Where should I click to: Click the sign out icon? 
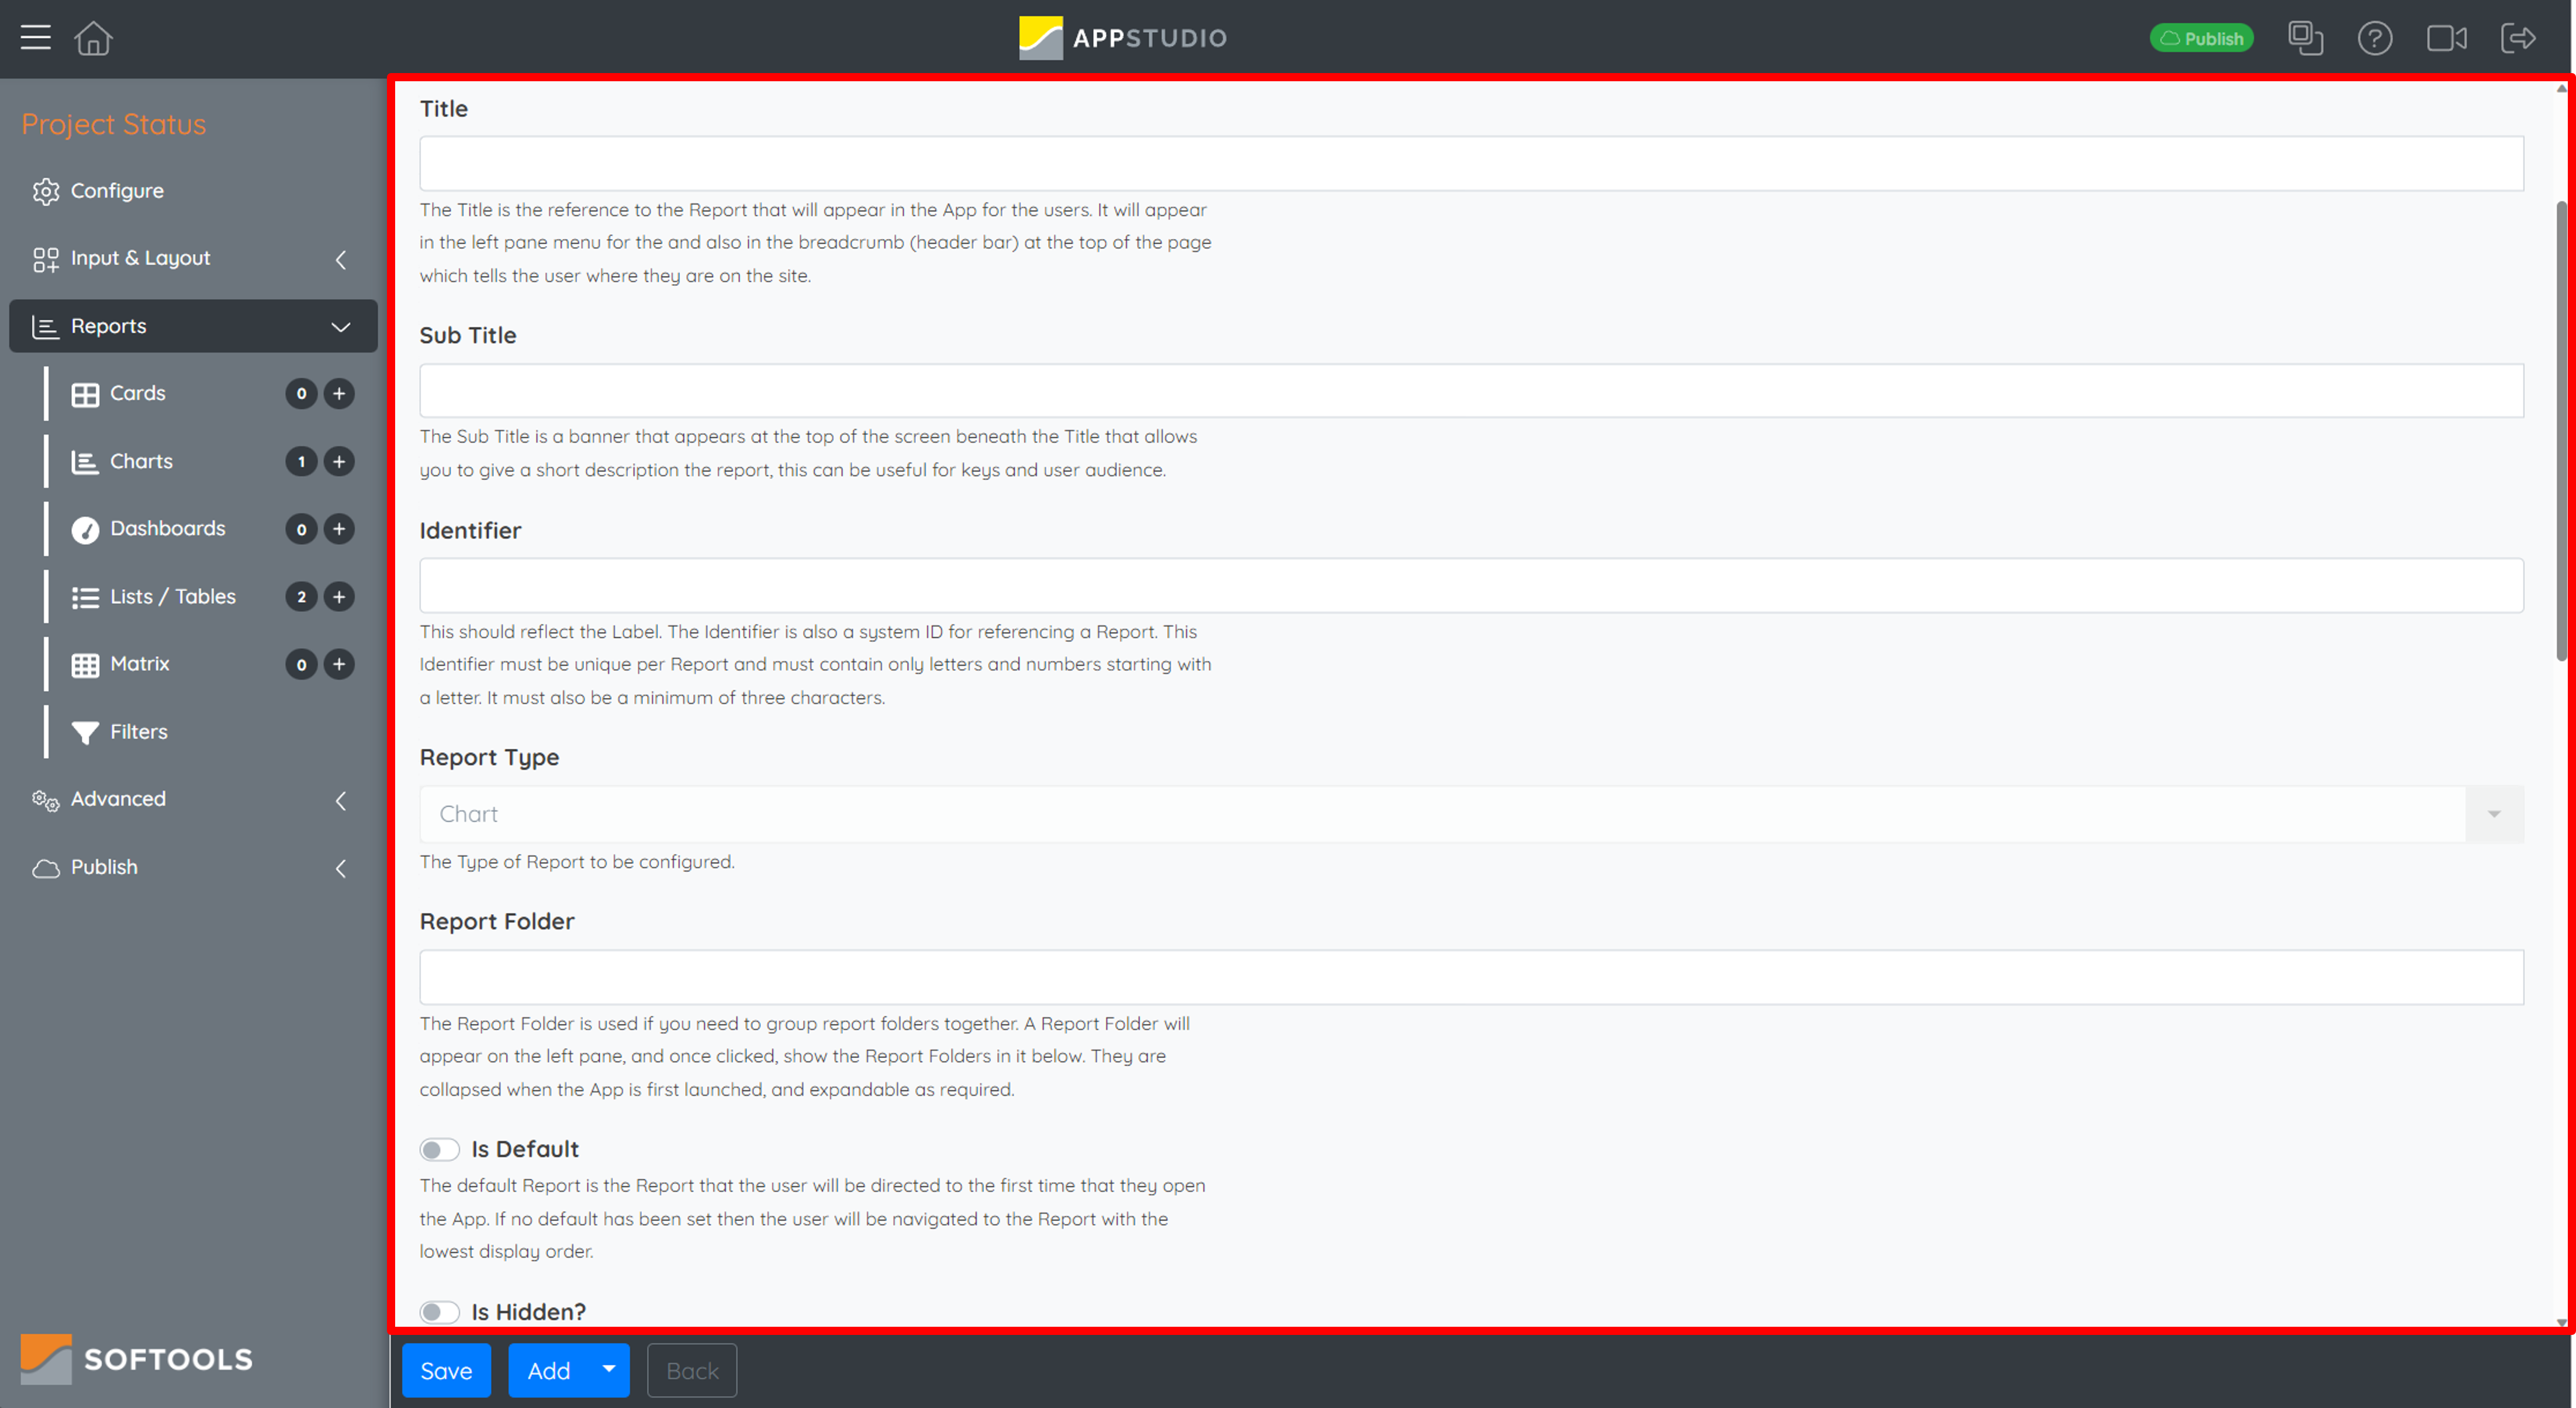2518,38
